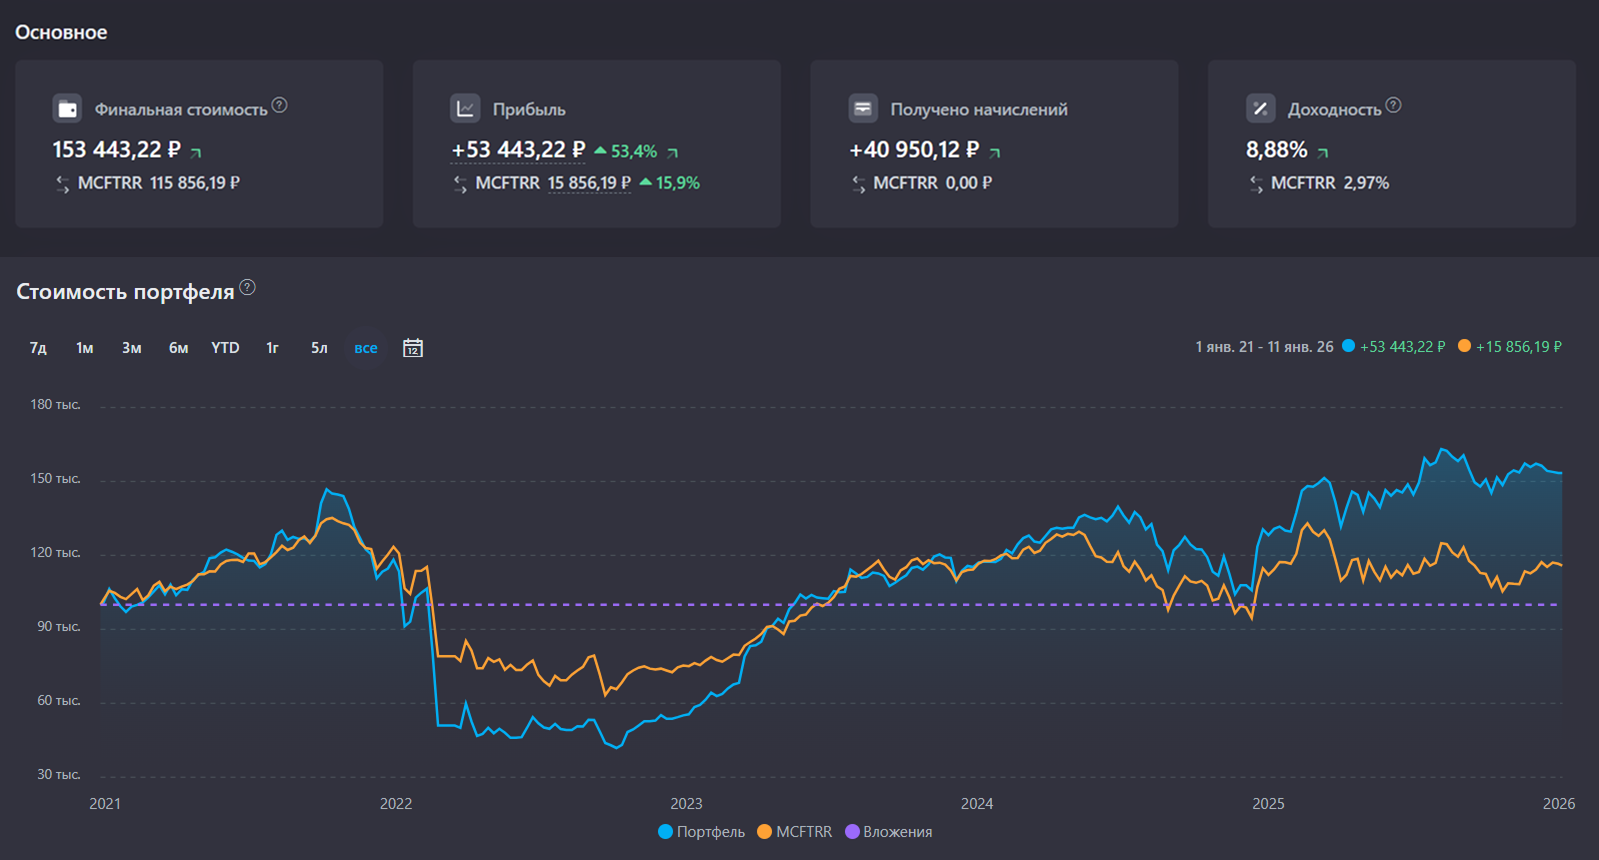Expand arrow next to +40 950,12 ₽ value

tap(995, 152)
